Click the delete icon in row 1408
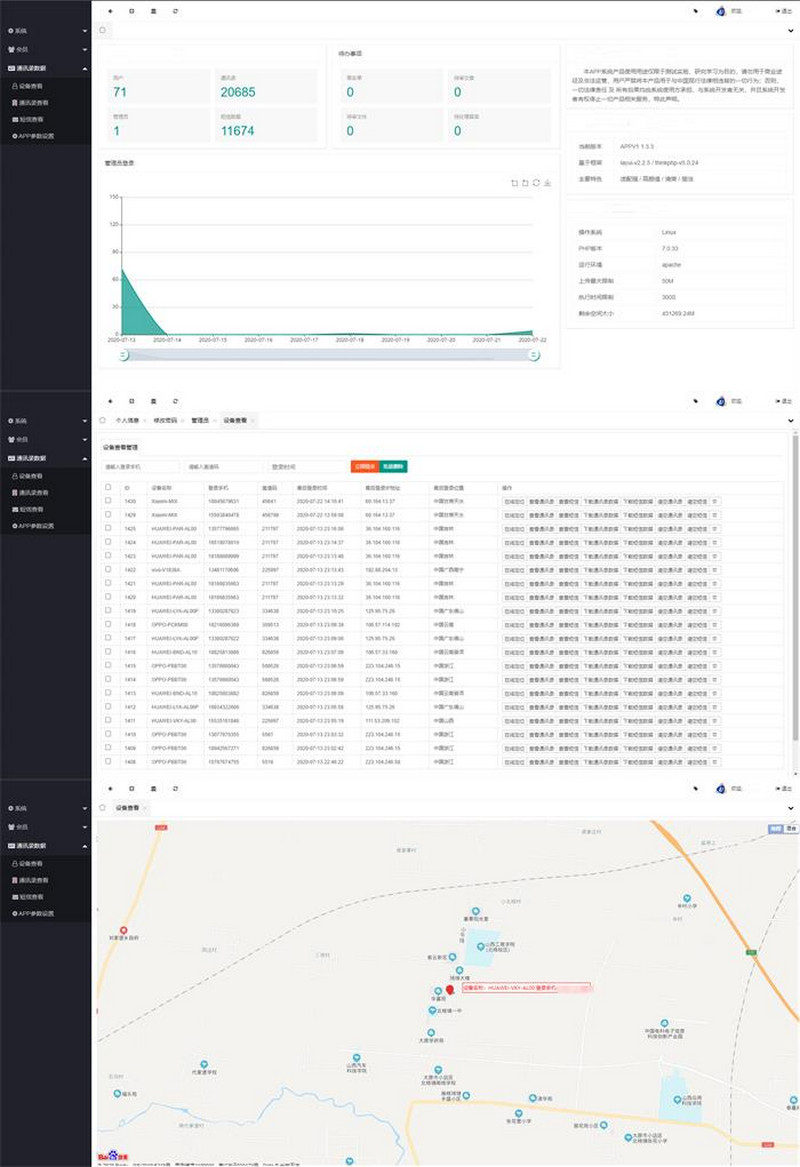Image resolution: width=800 pixels, height=1167 pixels. 714,762
